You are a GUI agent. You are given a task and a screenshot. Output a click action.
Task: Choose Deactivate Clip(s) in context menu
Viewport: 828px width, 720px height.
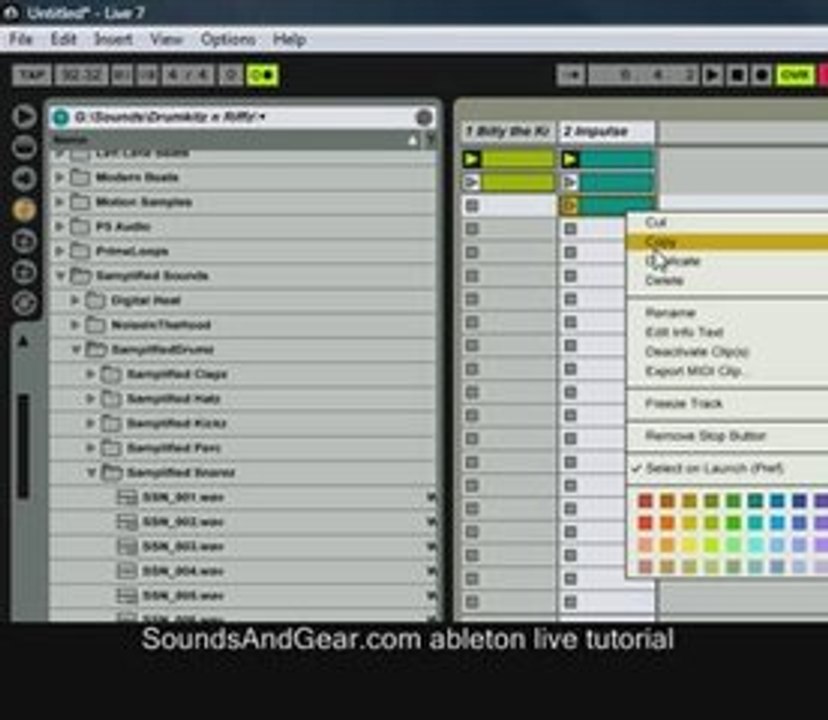point(727,352)
